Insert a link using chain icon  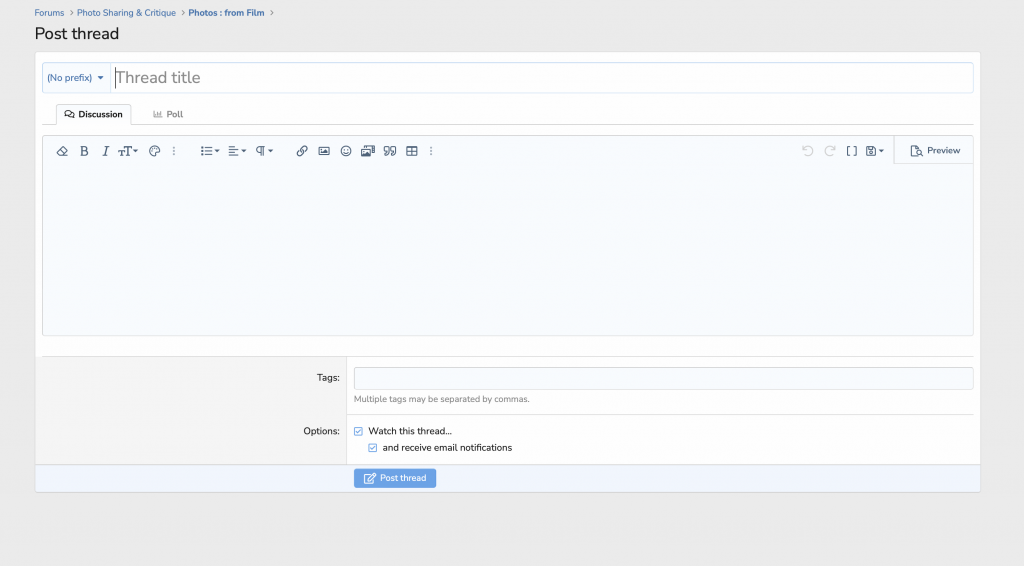302,151
